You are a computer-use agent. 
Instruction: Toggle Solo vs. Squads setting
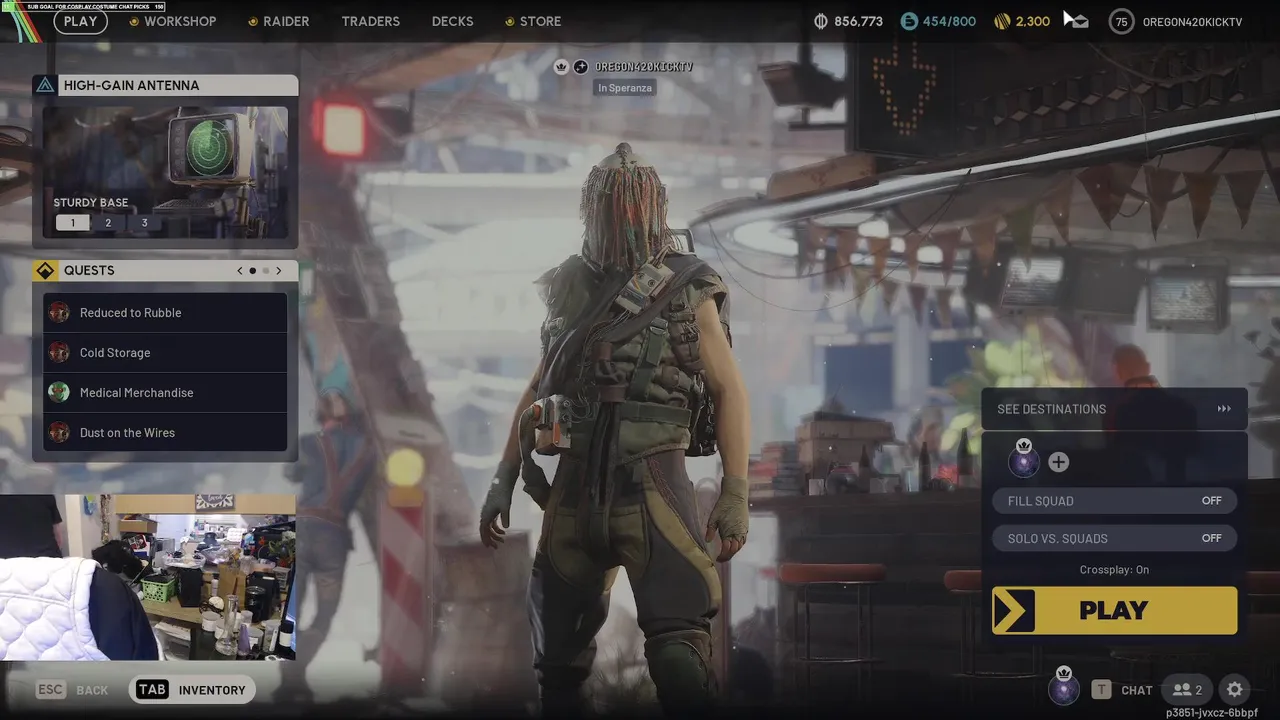[1114, 538]
